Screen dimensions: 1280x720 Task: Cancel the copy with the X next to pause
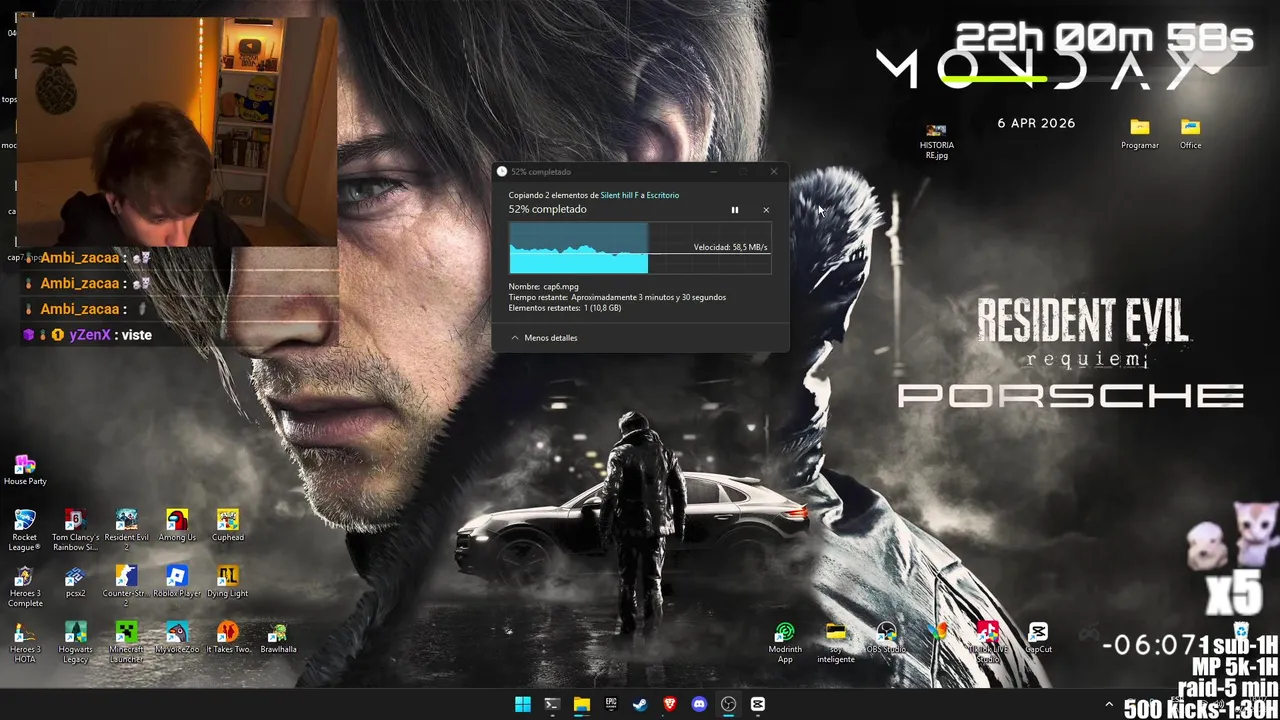(766, 210)
